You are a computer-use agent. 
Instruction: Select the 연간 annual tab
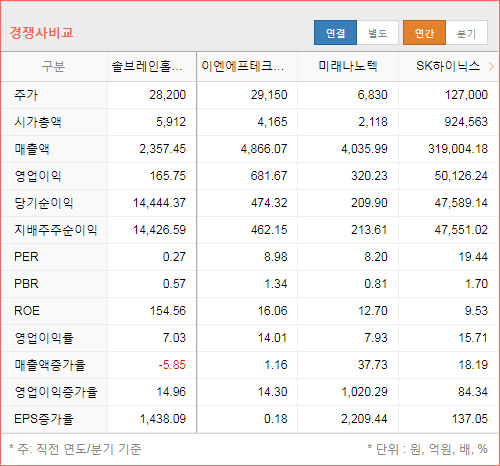424,33
